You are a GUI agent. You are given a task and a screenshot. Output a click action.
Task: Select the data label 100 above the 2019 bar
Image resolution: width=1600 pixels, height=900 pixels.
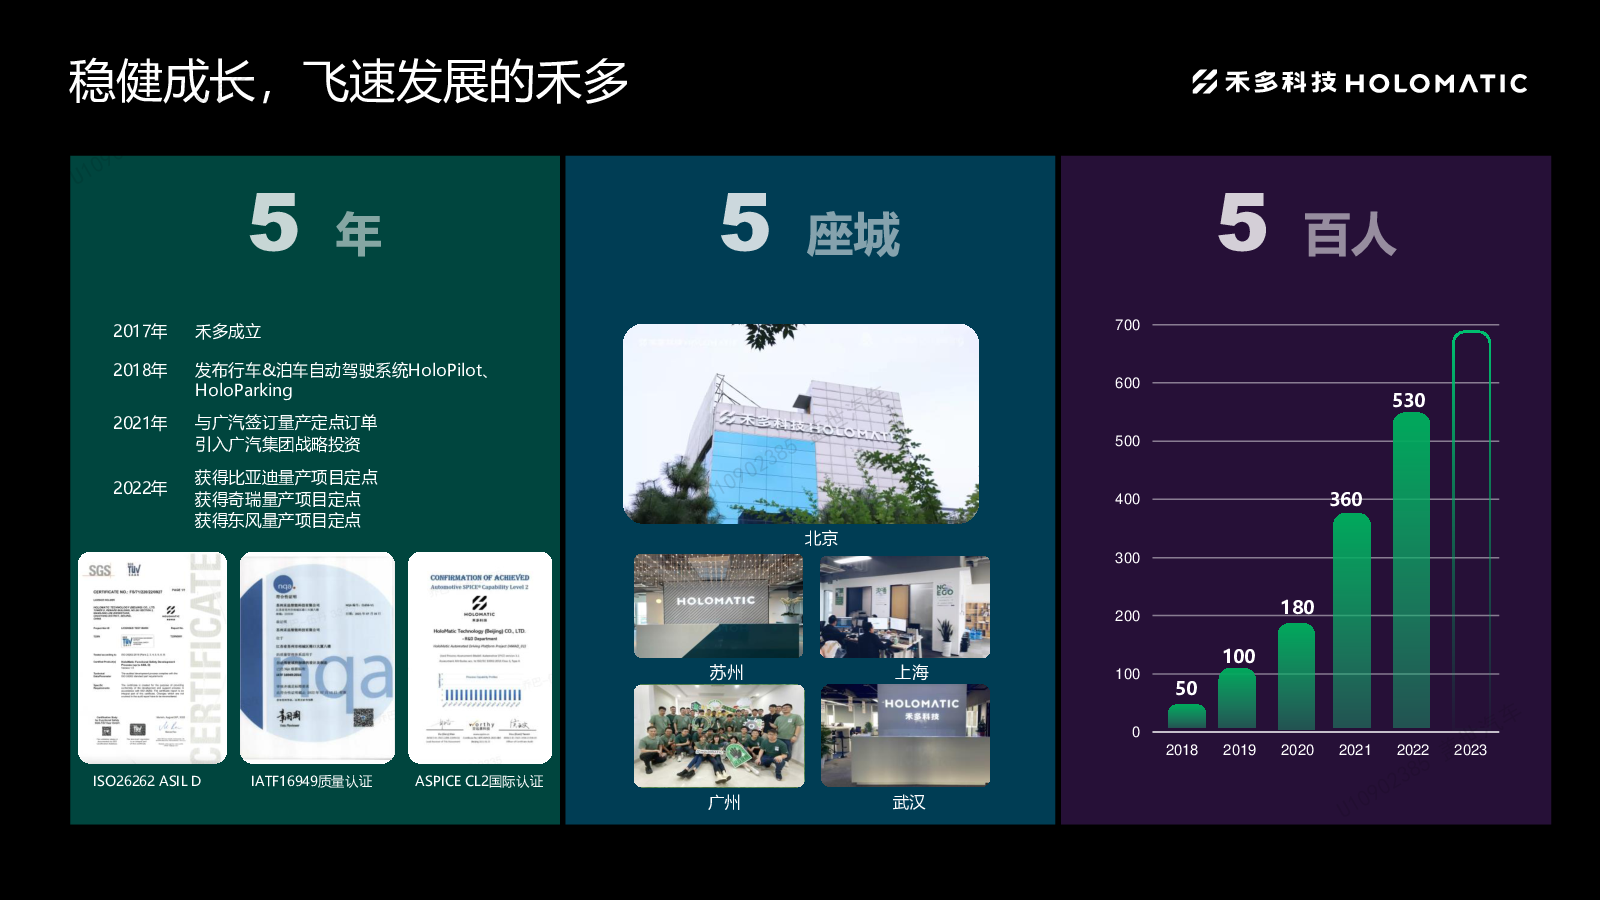[1239, 656]
